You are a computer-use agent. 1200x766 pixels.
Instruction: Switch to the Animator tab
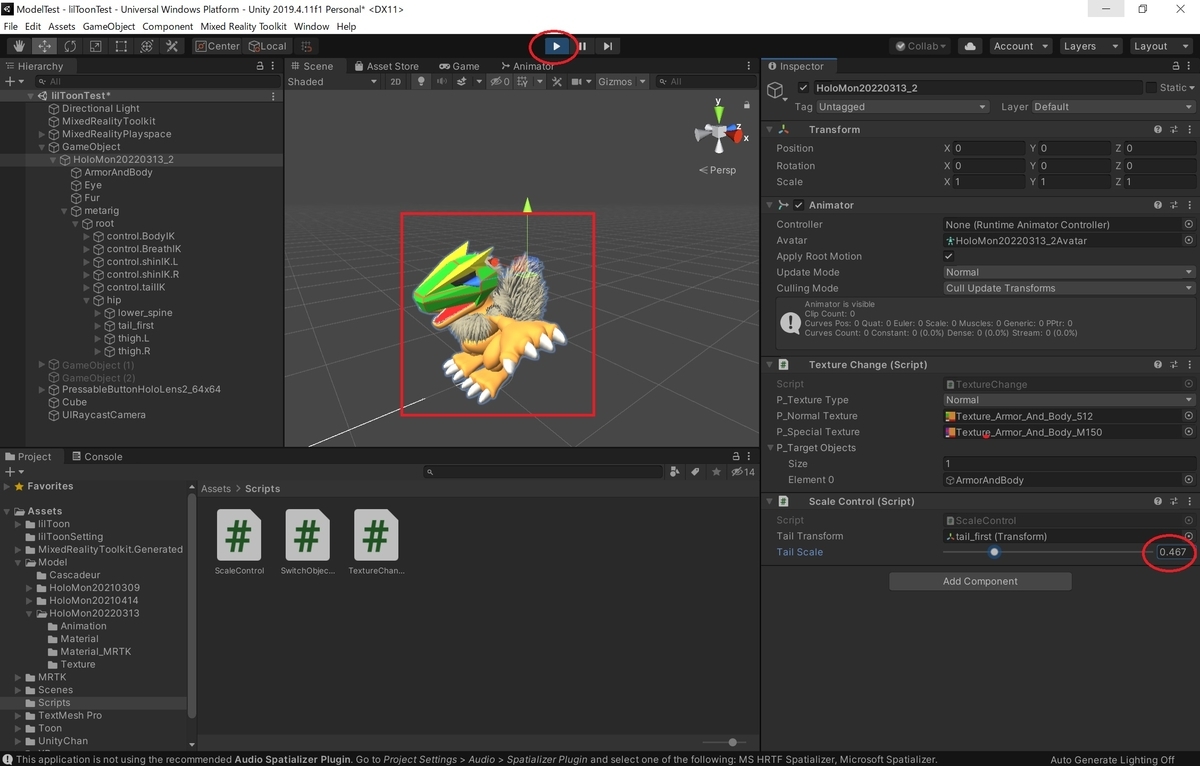pos(526,66)
